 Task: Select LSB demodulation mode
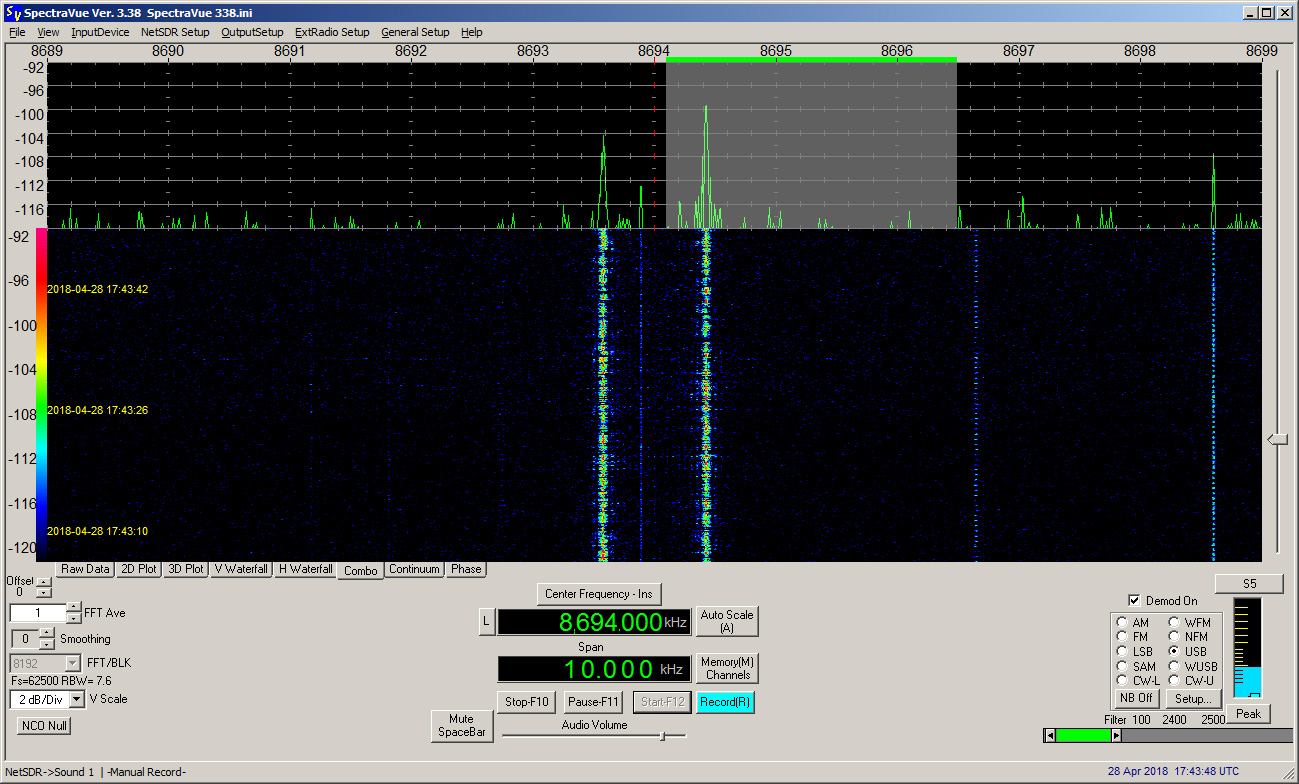tap(1122, 651)
